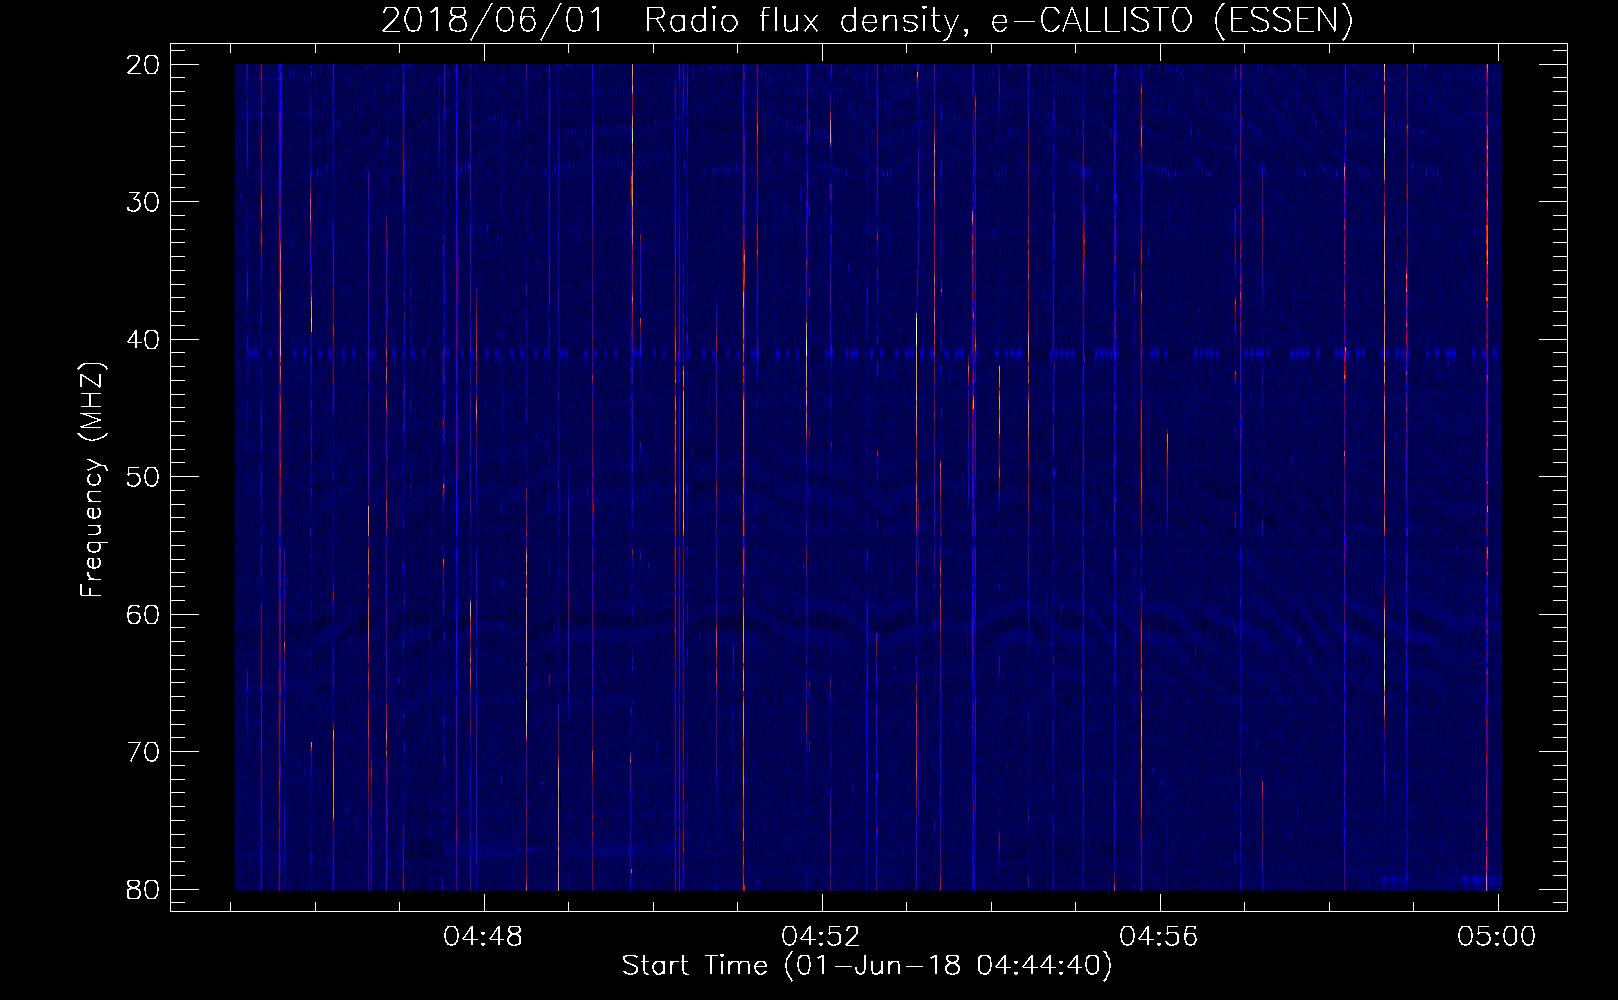Click the 20 frequency tick label

tap(144, 65)
